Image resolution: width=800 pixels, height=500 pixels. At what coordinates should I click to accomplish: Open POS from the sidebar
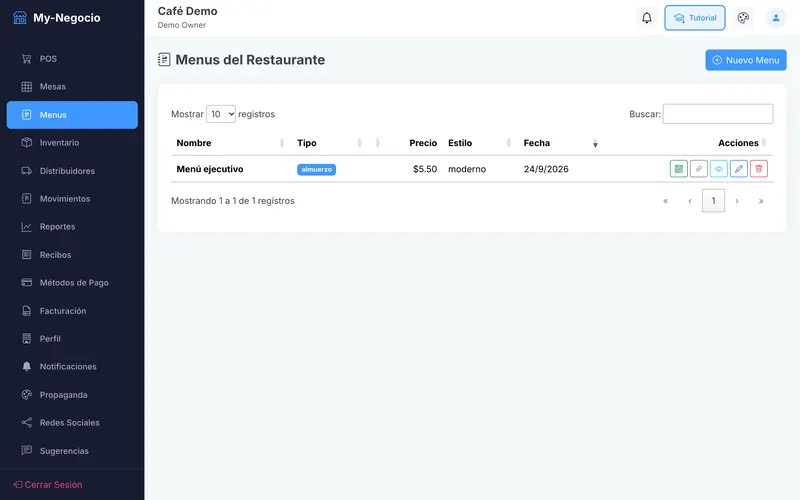click(72, 59)
